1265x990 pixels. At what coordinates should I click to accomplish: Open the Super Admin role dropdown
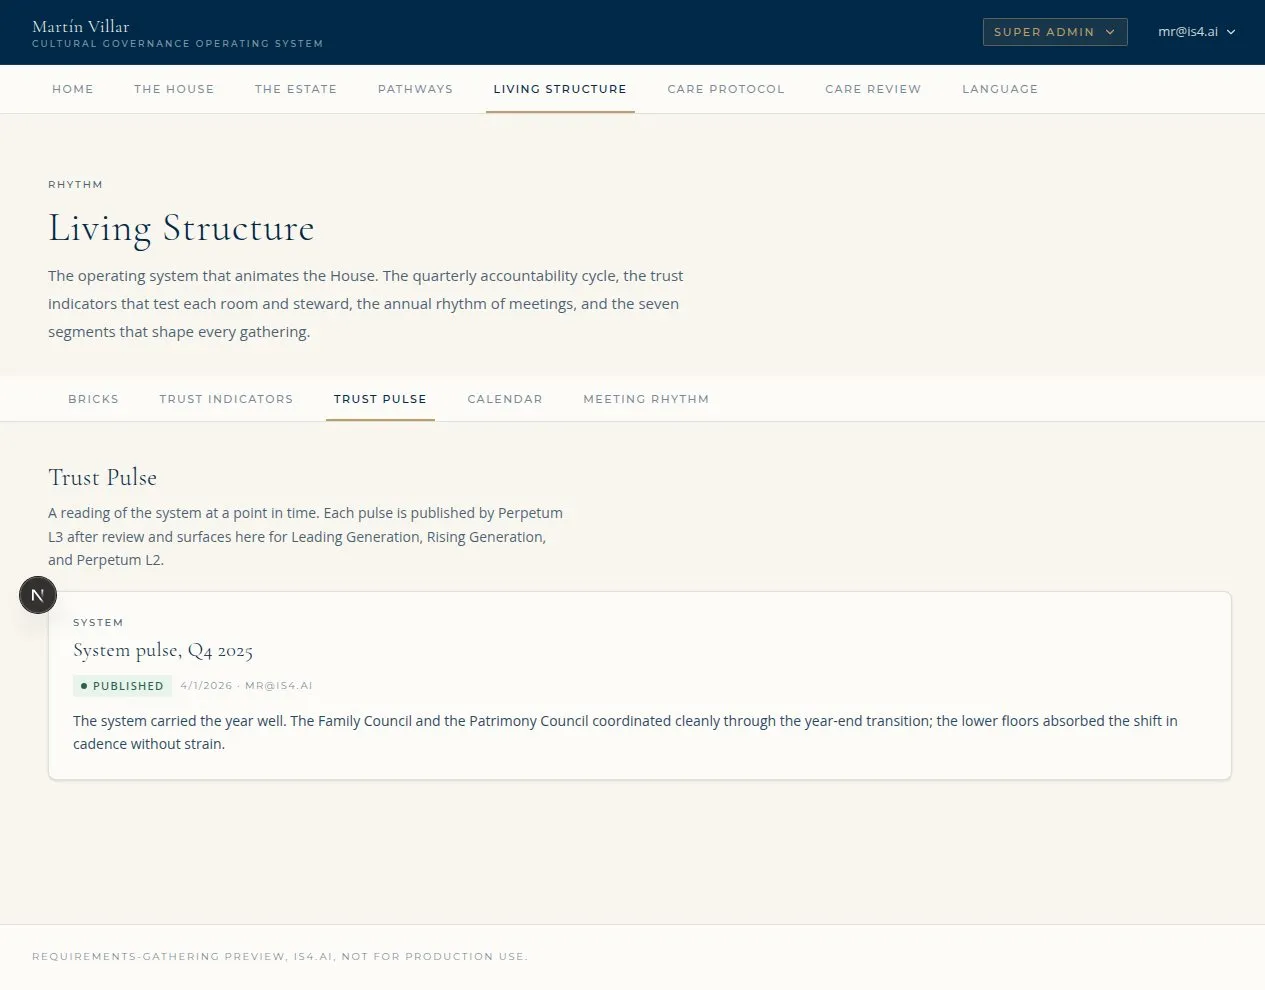[x=1055, y=32]
